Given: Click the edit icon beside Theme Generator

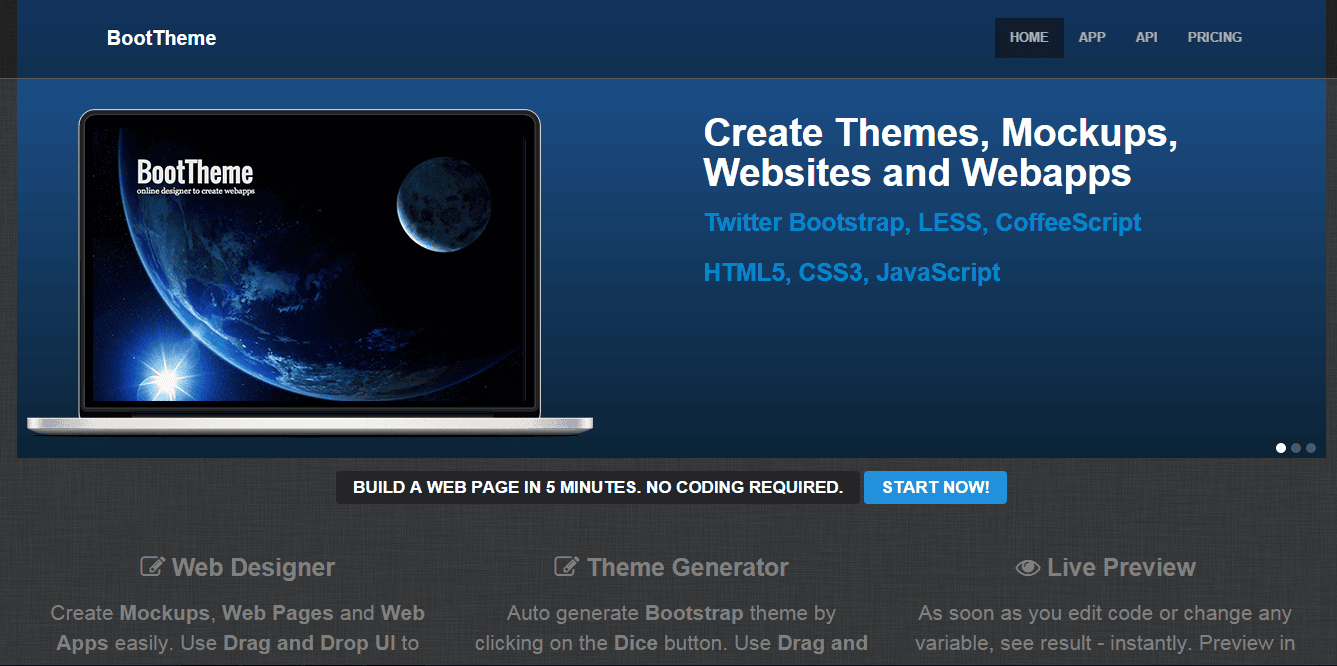Looking at the screenshot, I should pyautogui.click(x=567, y=568).
